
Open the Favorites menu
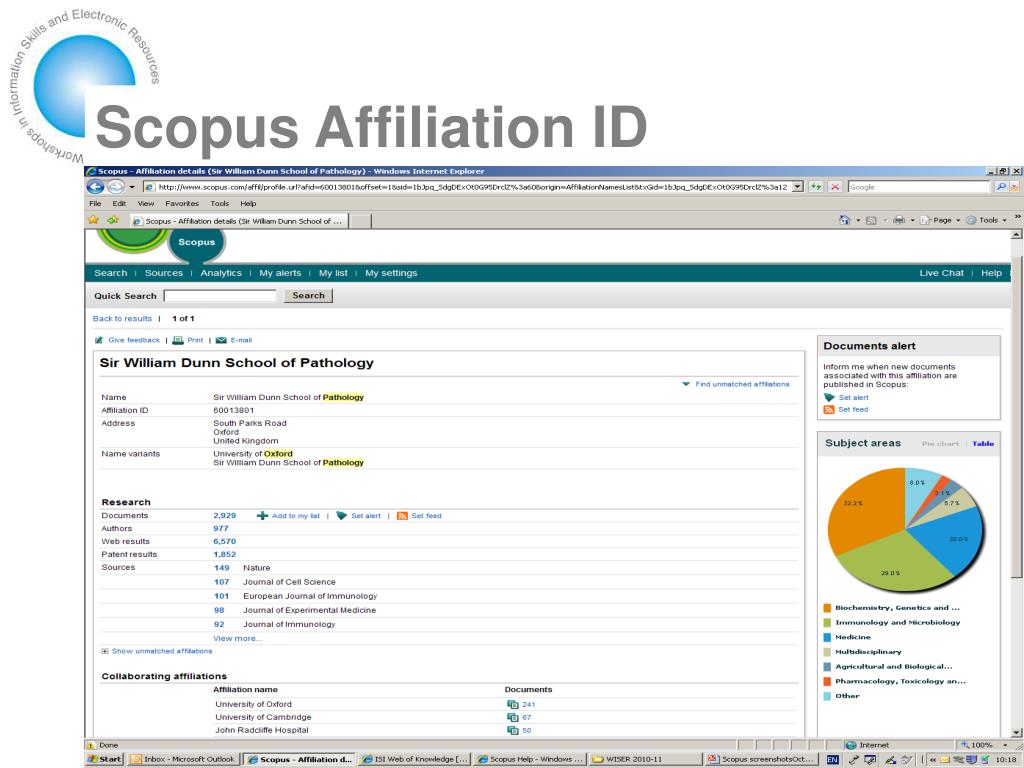point(182,204)
